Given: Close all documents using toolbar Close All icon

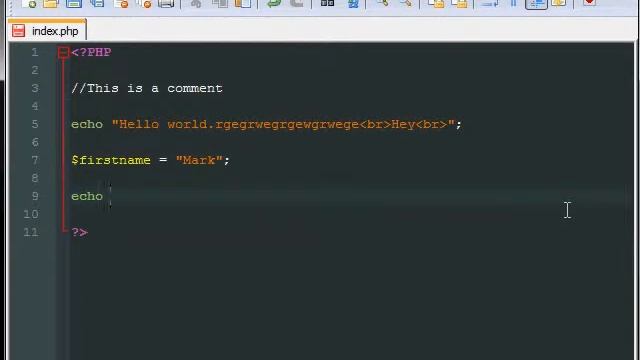Looking at the screenshot, I should click(144, 3).
